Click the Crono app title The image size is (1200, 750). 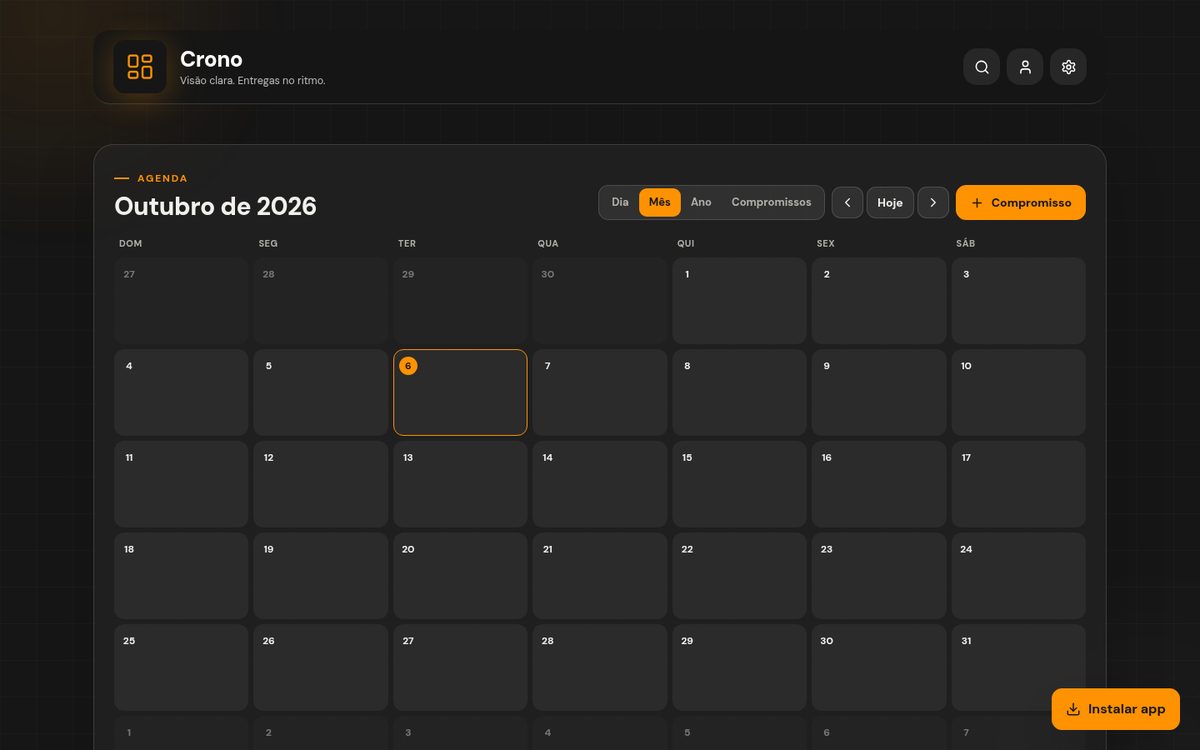click(211, 59)
